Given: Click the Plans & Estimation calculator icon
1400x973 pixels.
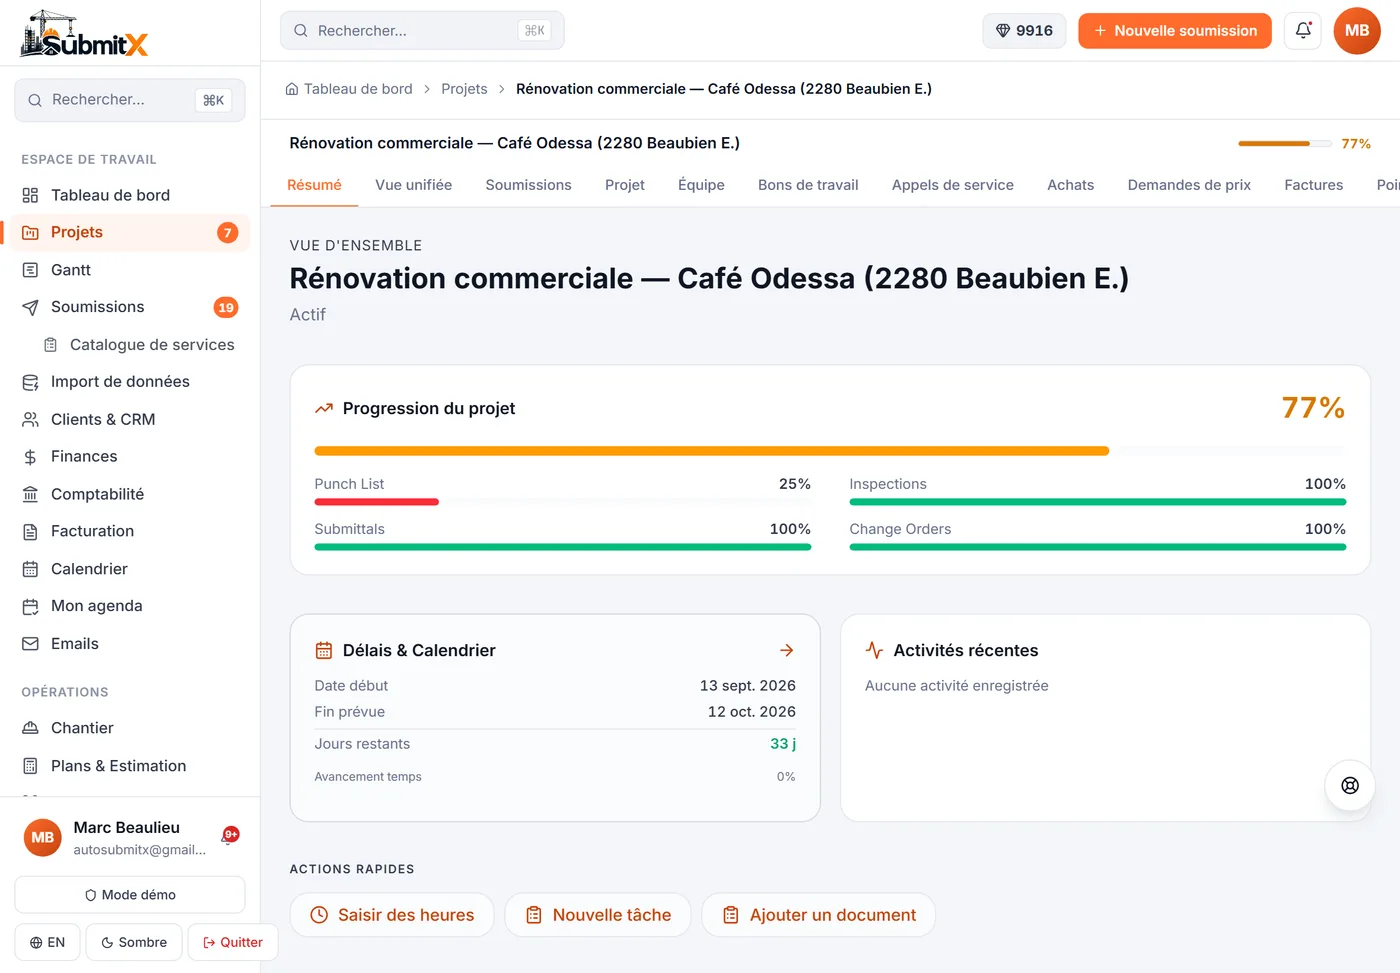Looking at the screenshot, I should 31,766.
